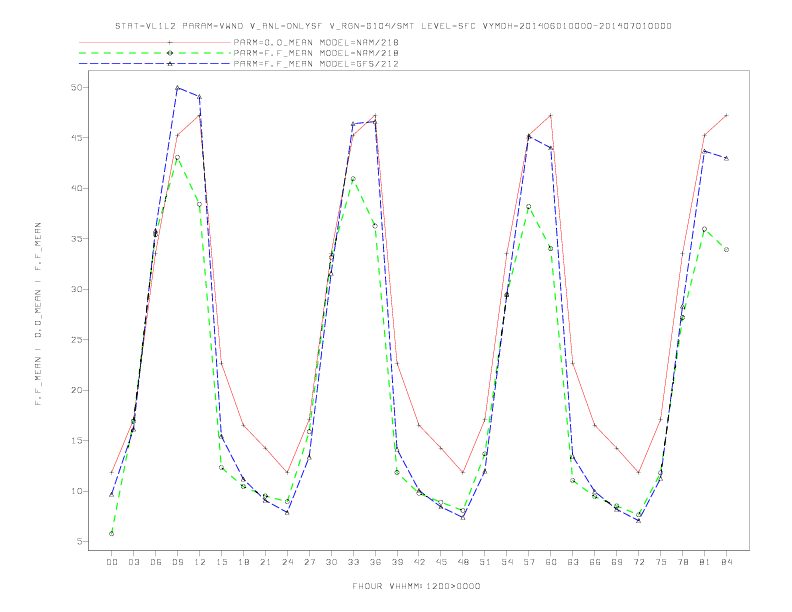792x612 pixels.
Task: Click x-axis tick label 51
Action: [x=485, y=562]
